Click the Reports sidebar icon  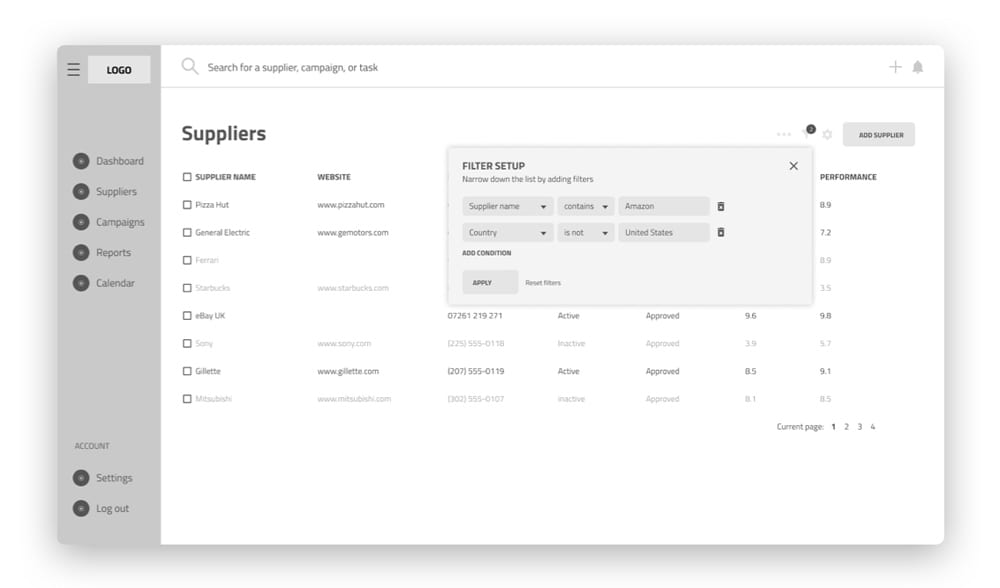81,253
